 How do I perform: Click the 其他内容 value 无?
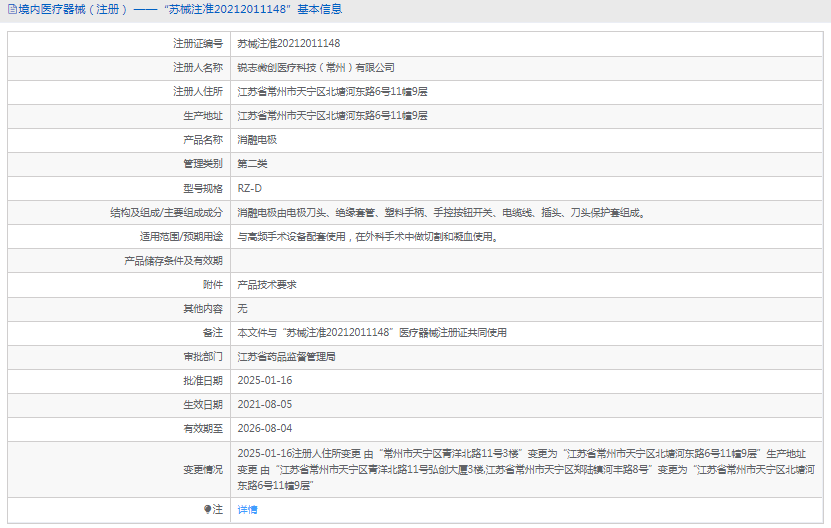(x=242, y=309)
